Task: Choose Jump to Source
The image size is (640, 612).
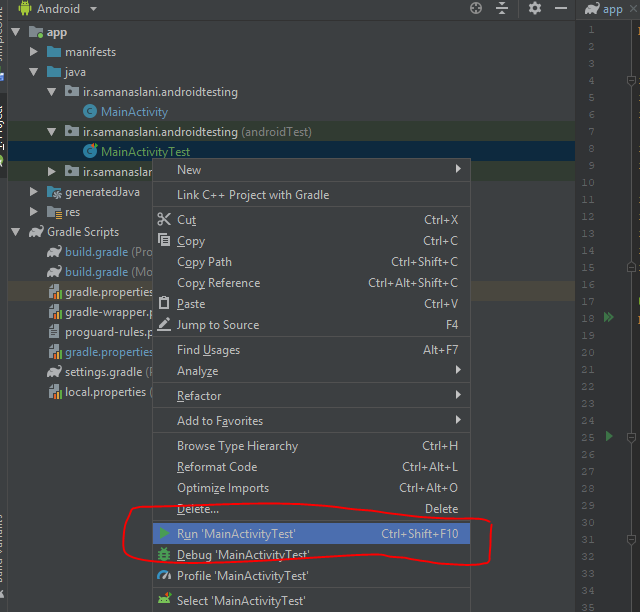Action: pos(312,325)
